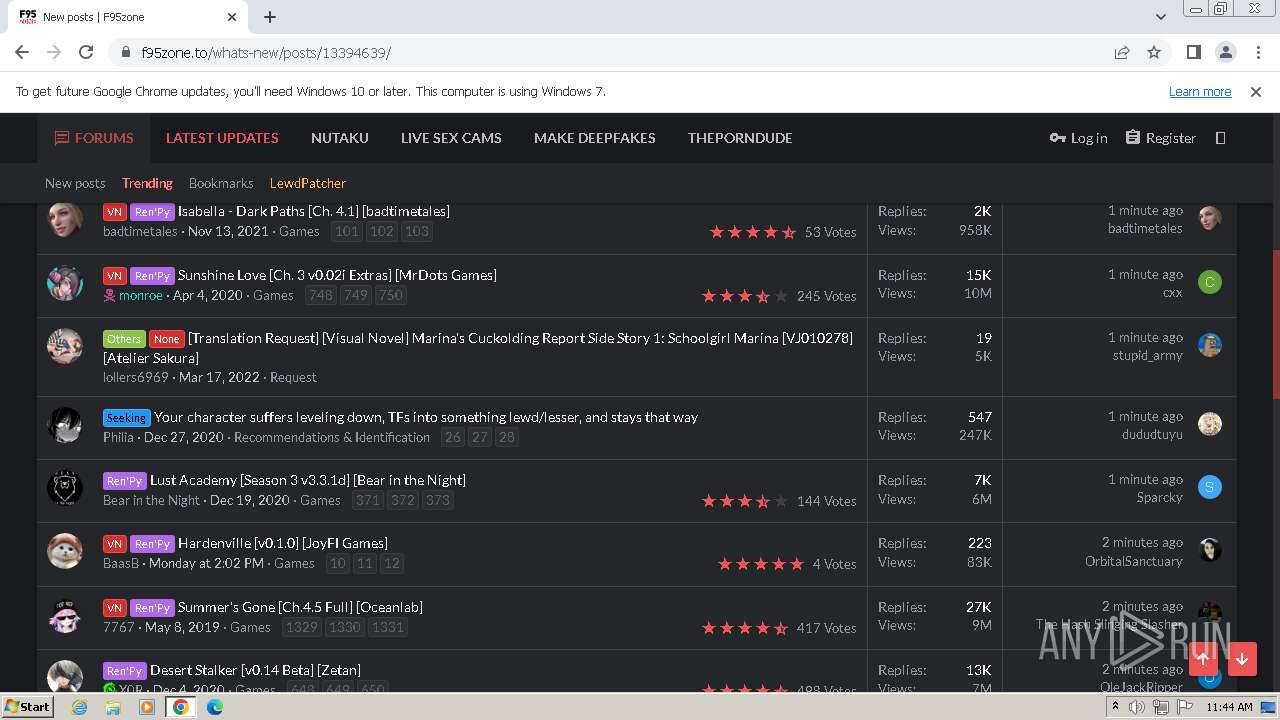1280x720 pixels.
Task: Click Ren'Py tag on Lust Academy row
Action: tap(124, 480)
